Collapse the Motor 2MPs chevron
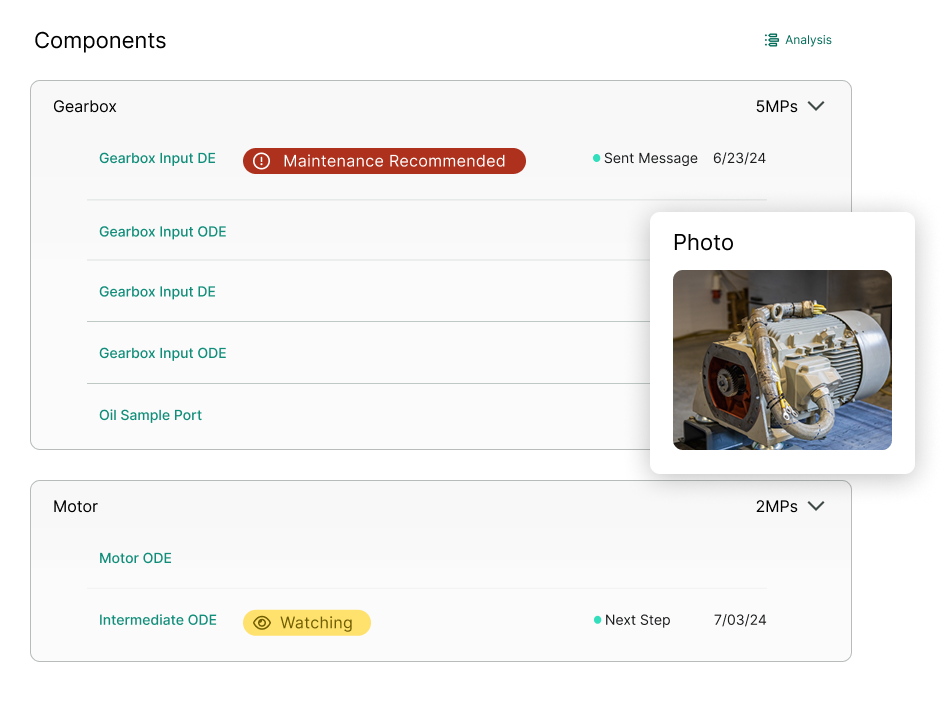Screen dimensions: 945x702 point(816,506)
